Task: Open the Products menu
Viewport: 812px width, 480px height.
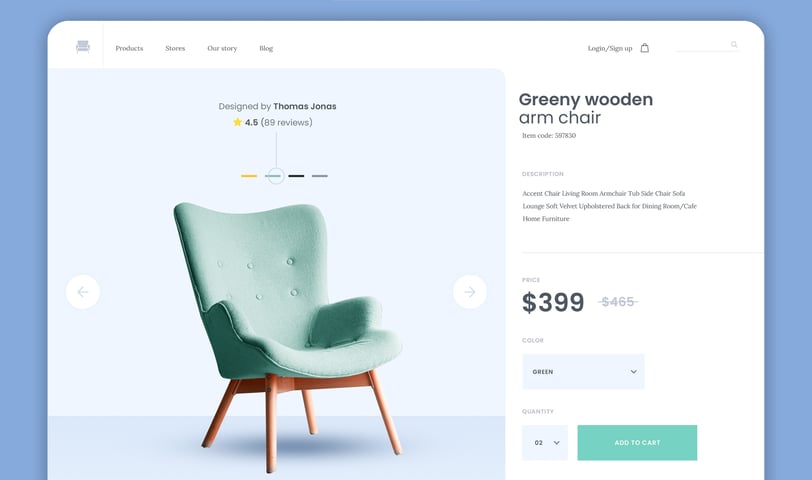Action: 129,48
